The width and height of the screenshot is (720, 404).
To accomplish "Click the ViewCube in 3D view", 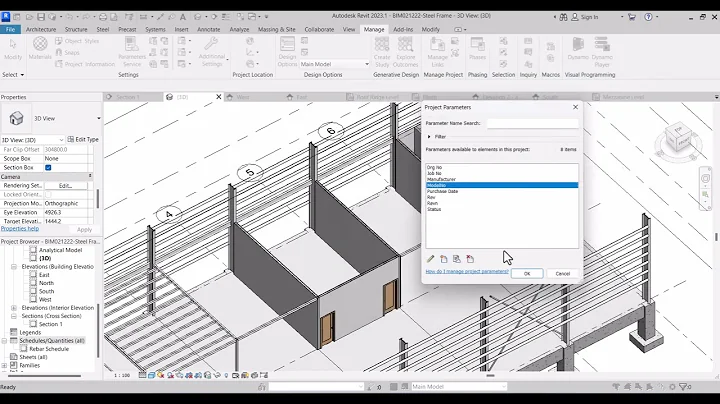I will [x=679, y=138].
